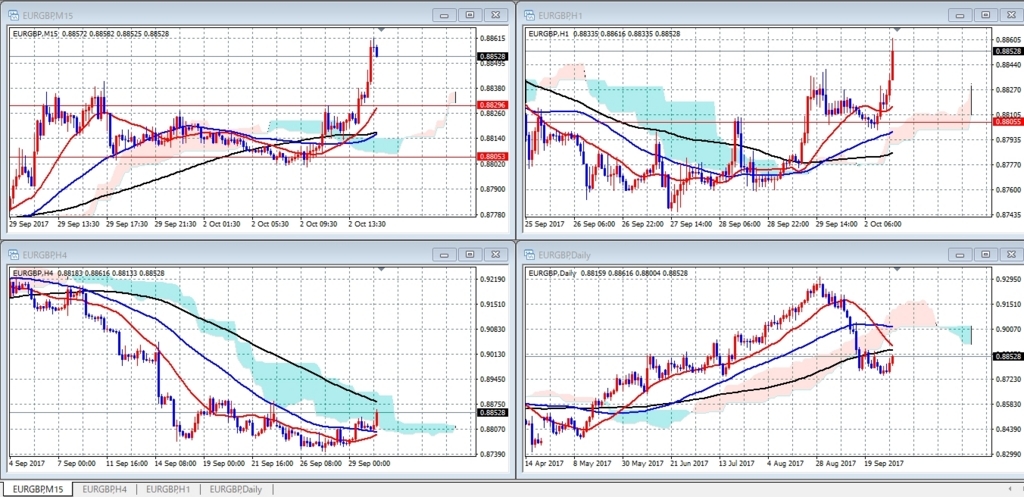The image size is (1024, 497).
Task: Close the EURGBP,M15 chart window
Action: click(x=496, y=14)
